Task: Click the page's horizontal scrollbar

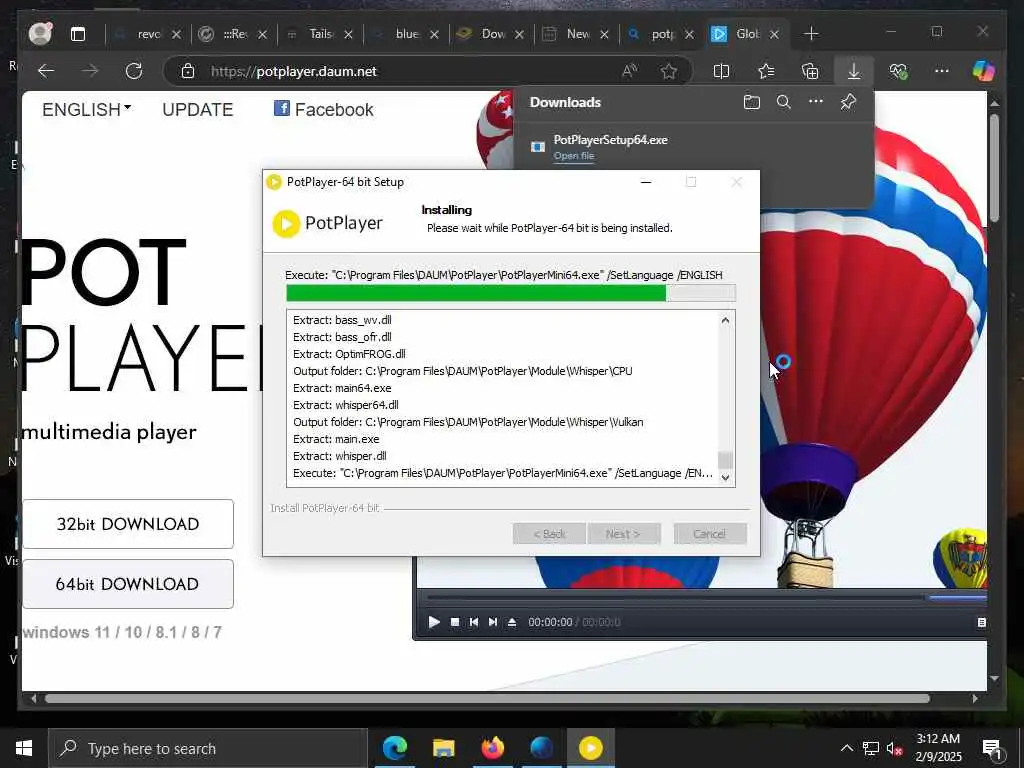Action: point(487,698)
